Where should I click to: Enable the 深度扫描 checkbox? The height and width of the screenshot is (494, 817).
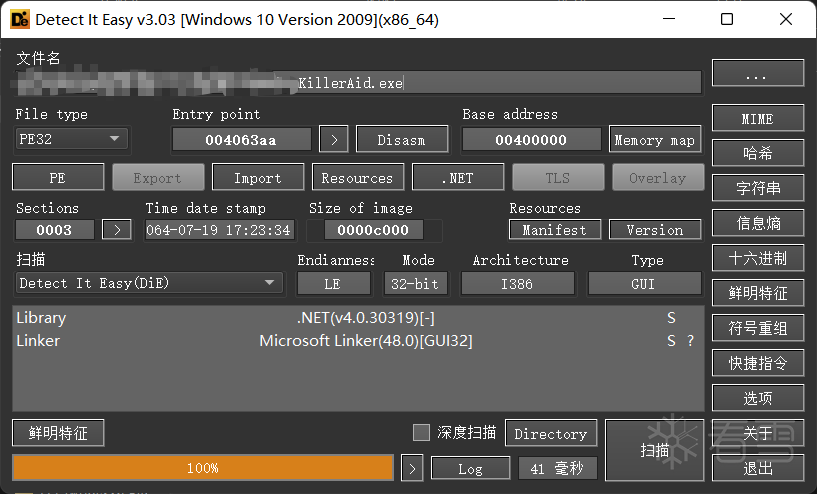(421, 433)
